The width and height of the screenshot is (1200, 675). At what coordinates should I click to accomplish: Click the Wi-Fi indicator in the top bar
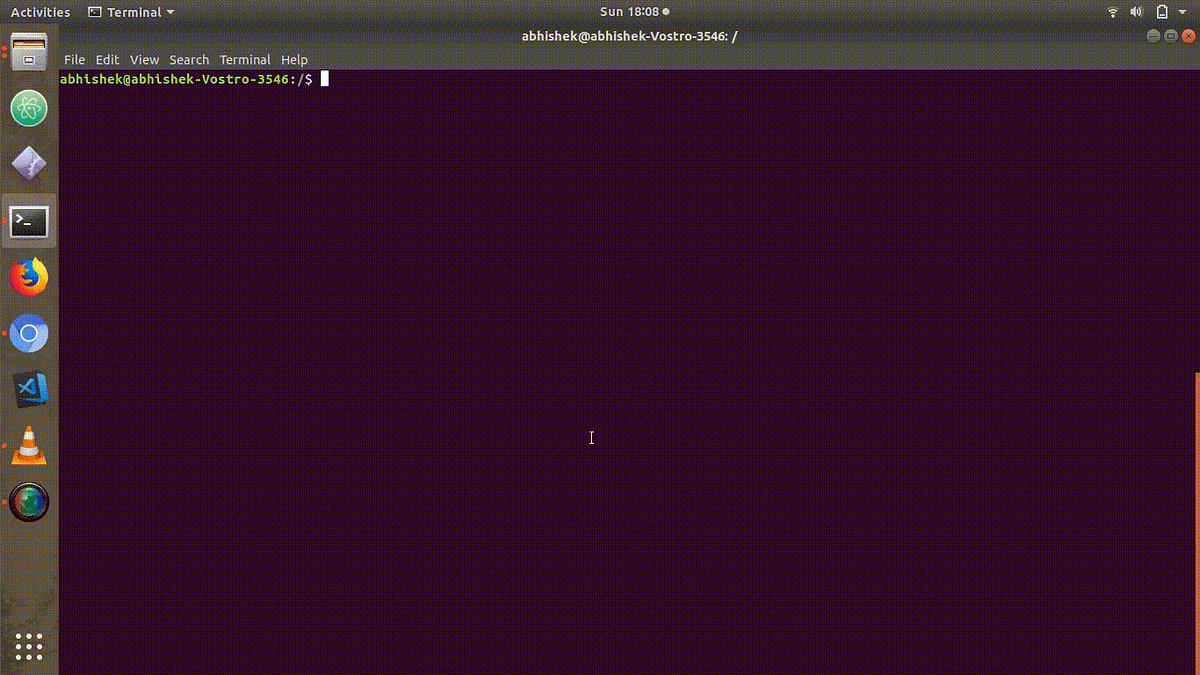[x=1113, y=12]
